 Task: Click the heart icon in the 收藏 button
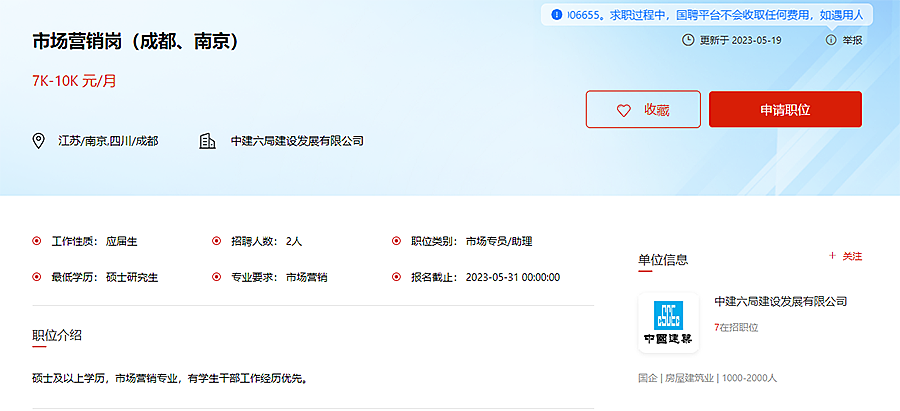(623, 110)
